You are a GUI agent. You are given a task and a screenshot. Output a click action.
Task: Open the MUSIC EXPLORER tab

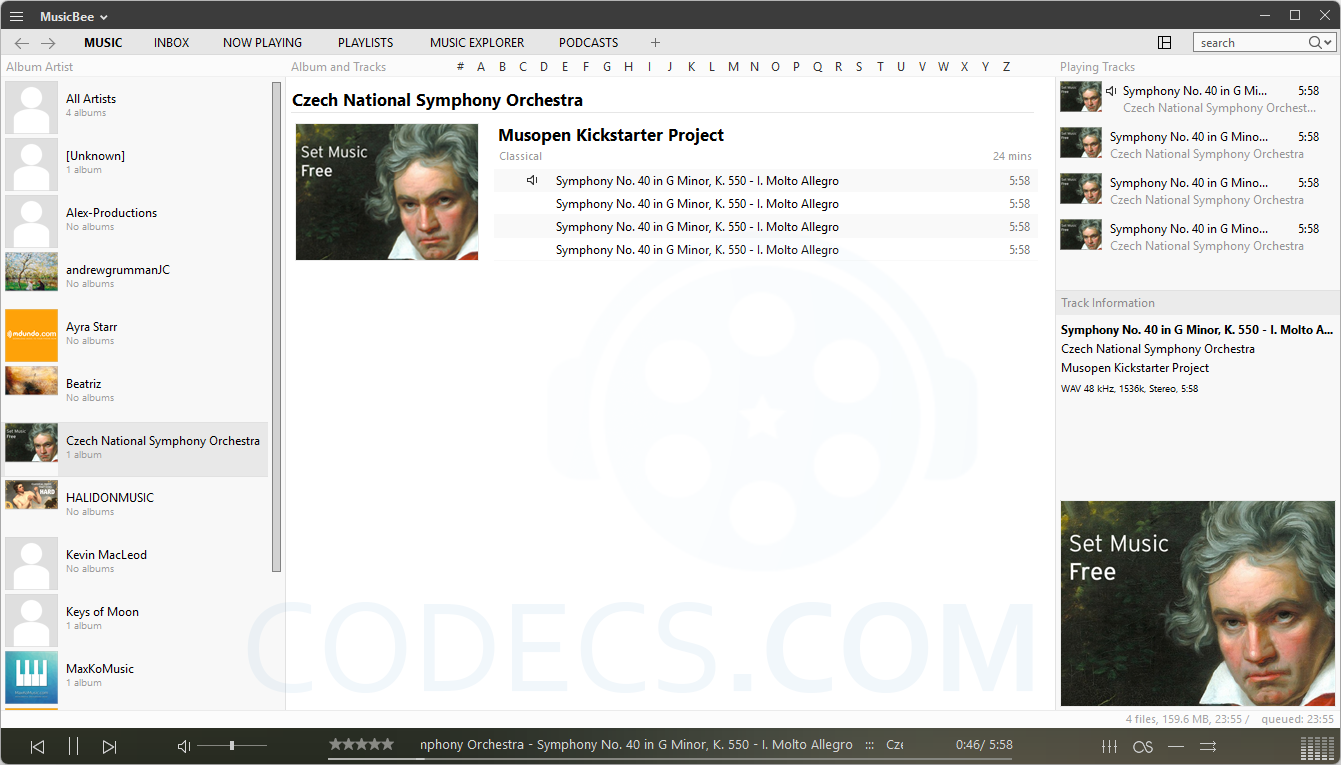(477, 43)
